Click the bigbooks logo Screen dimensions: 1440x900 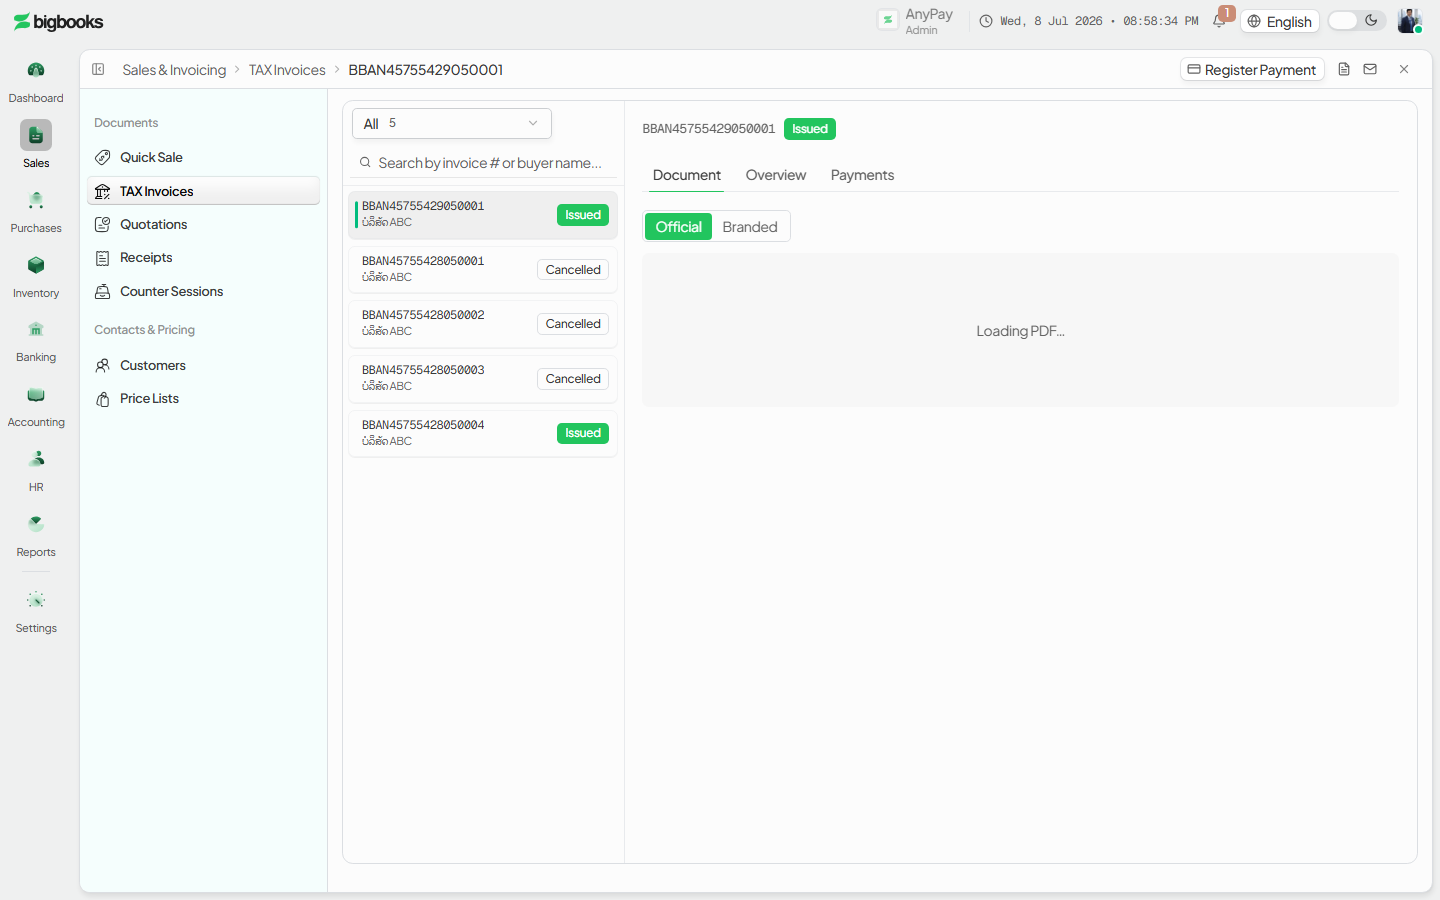pyautogui.click(x=58, y=22)
